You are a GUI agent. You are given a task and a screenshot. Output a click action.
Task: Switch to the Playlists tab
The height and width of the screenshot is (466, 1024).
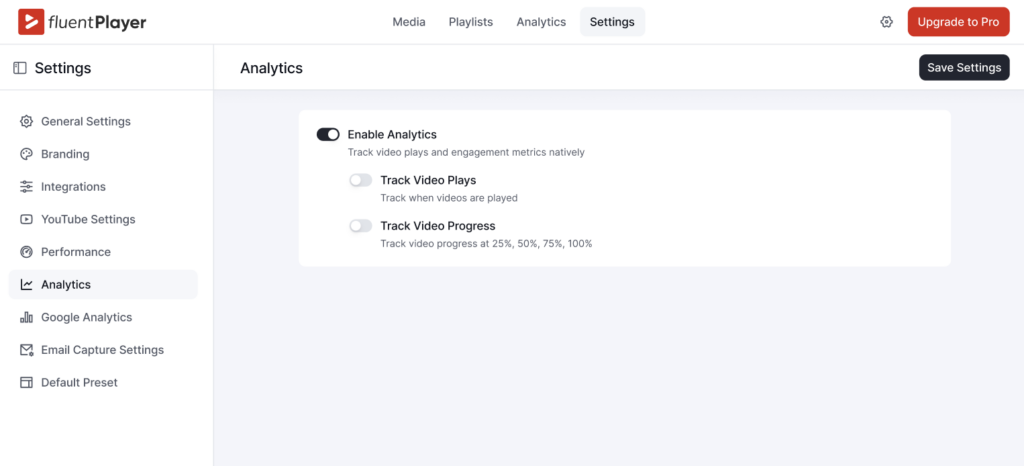pyautogui.click(x=470, y=22)
